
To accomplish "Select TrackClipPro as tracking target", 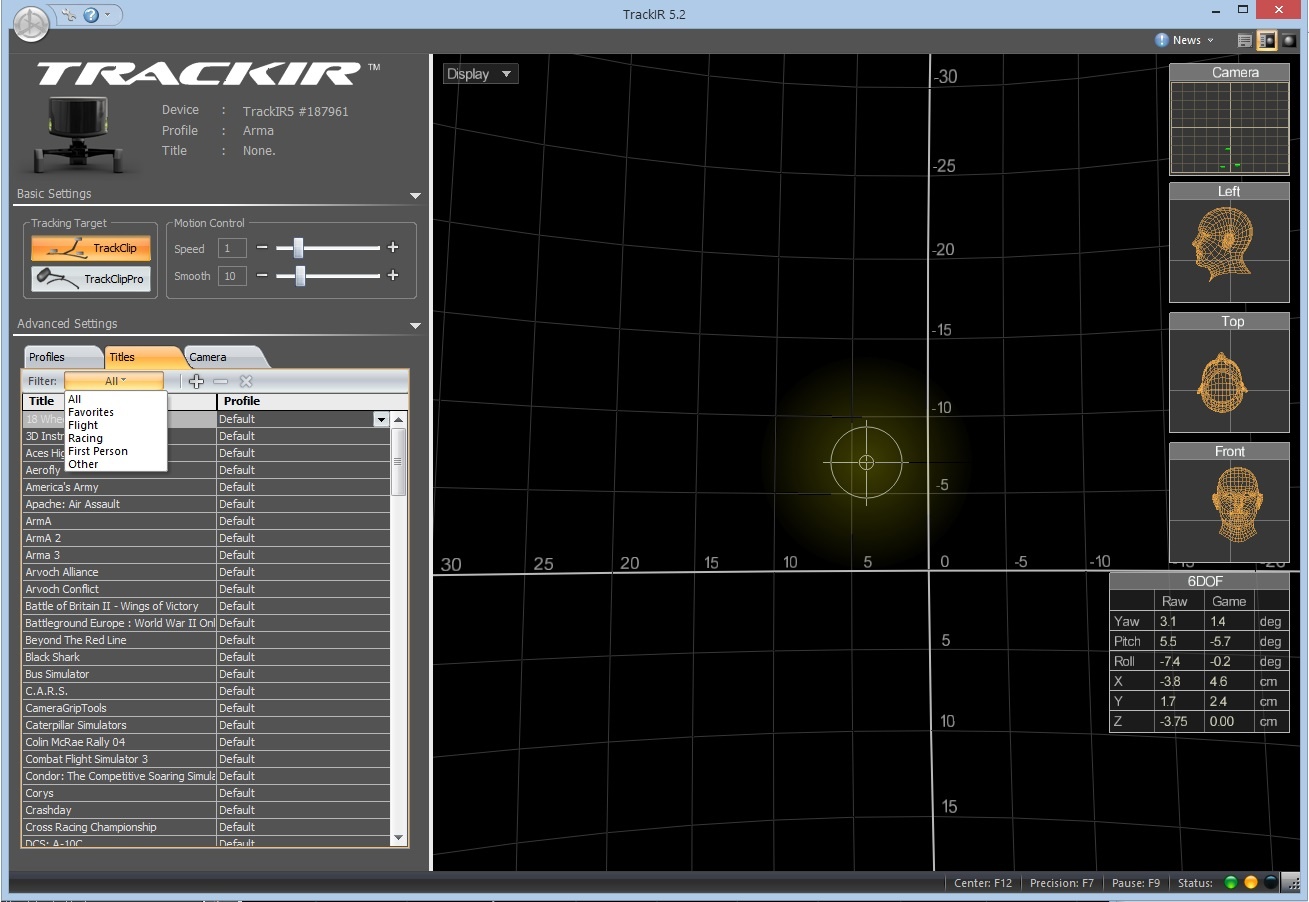I will (91, 279).
